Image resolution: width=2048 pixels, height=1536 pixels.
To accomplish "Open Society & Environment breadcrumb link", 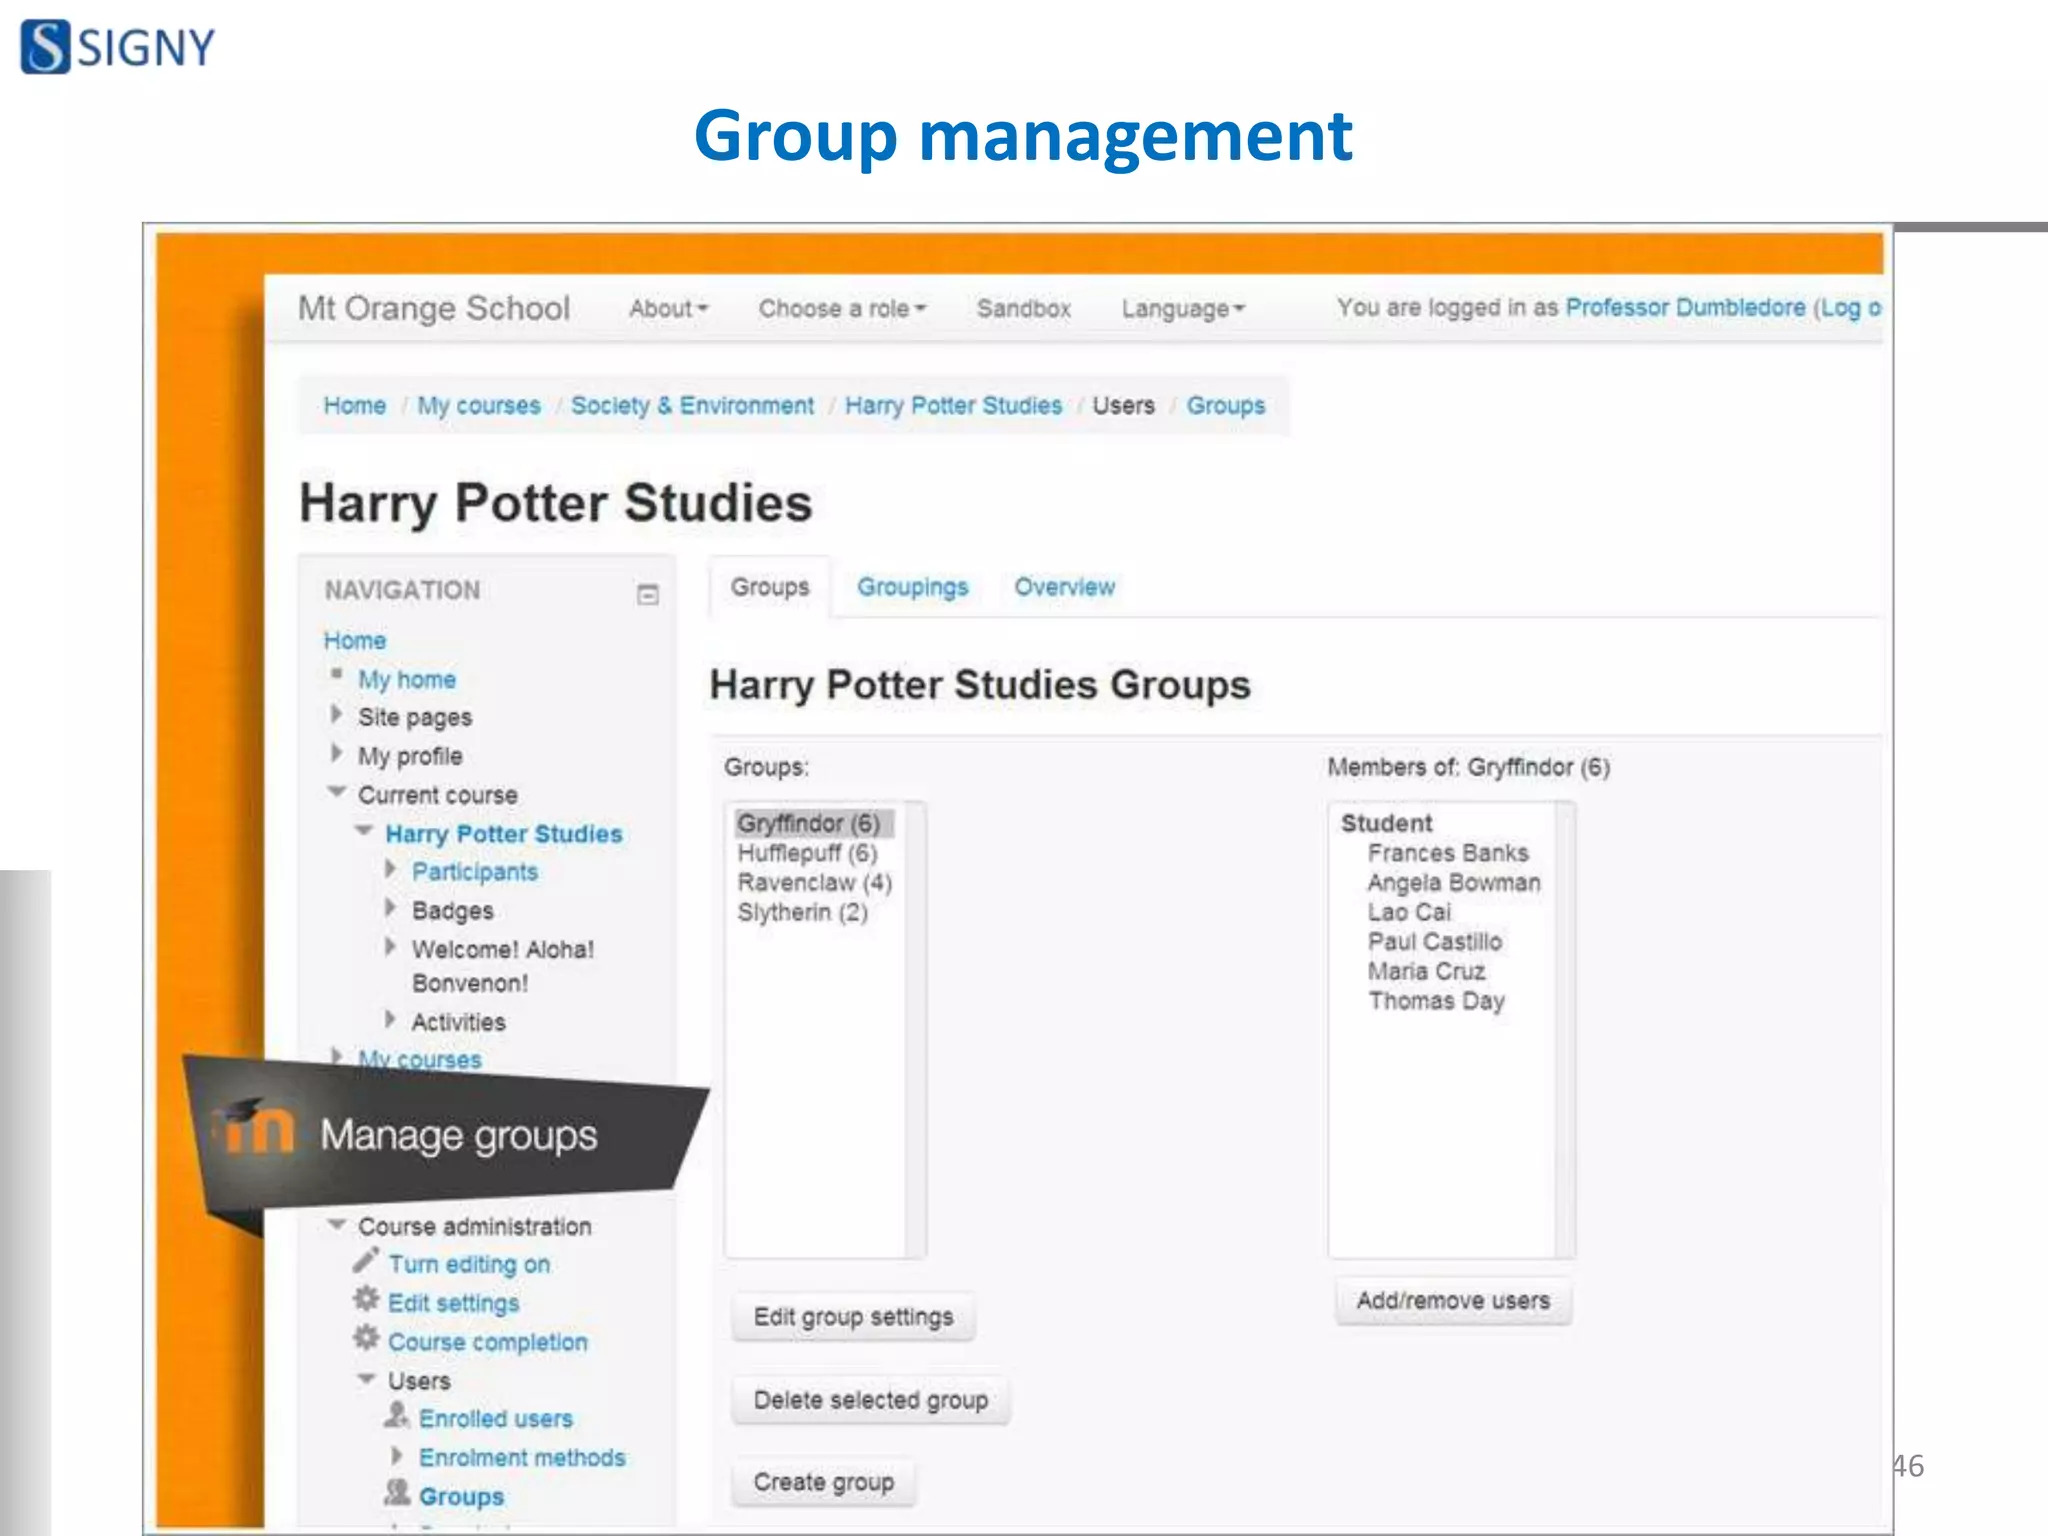I will 692,405.
